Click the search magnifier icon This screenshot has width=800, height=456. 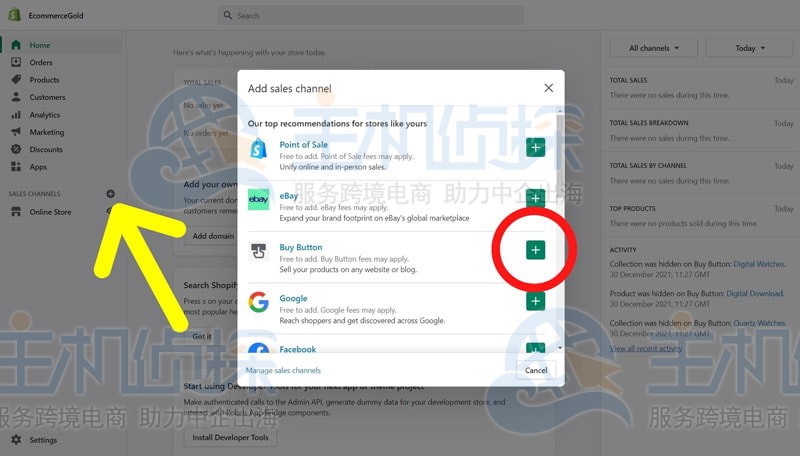pyautogui.click(x=228, y=15)
